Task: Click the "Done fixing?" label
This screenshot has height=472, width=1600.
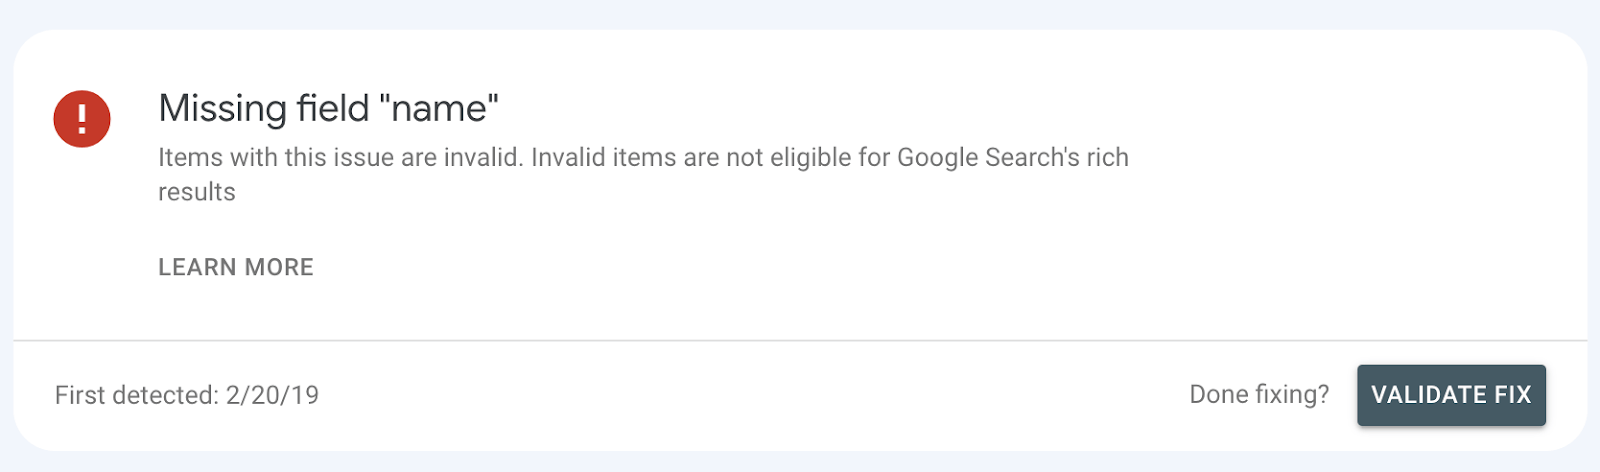Action: click(x=1259, y=395)
